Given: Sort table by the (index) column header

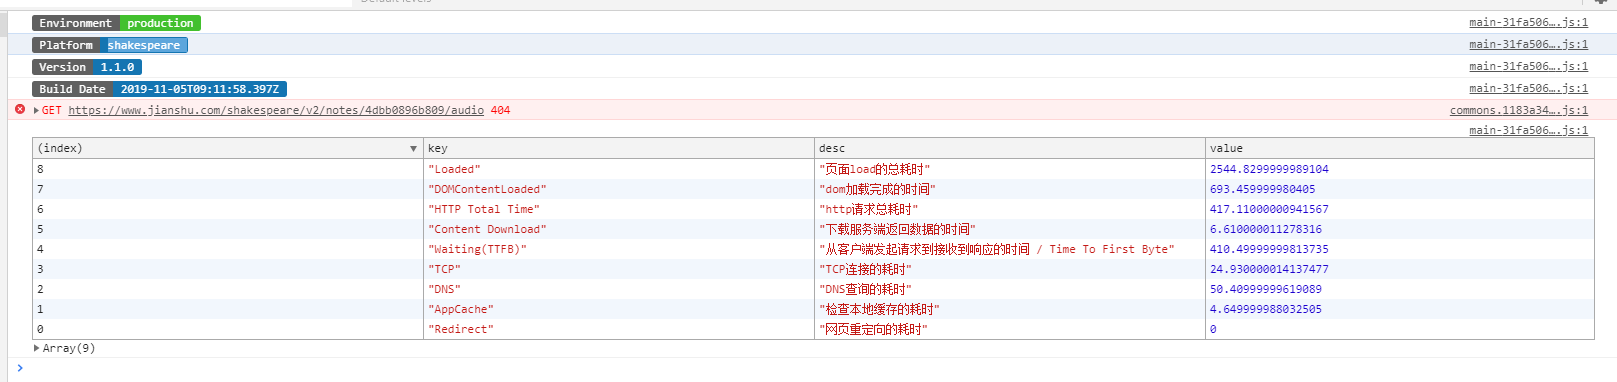Looking at the screenshot, I should coord(228,148).
